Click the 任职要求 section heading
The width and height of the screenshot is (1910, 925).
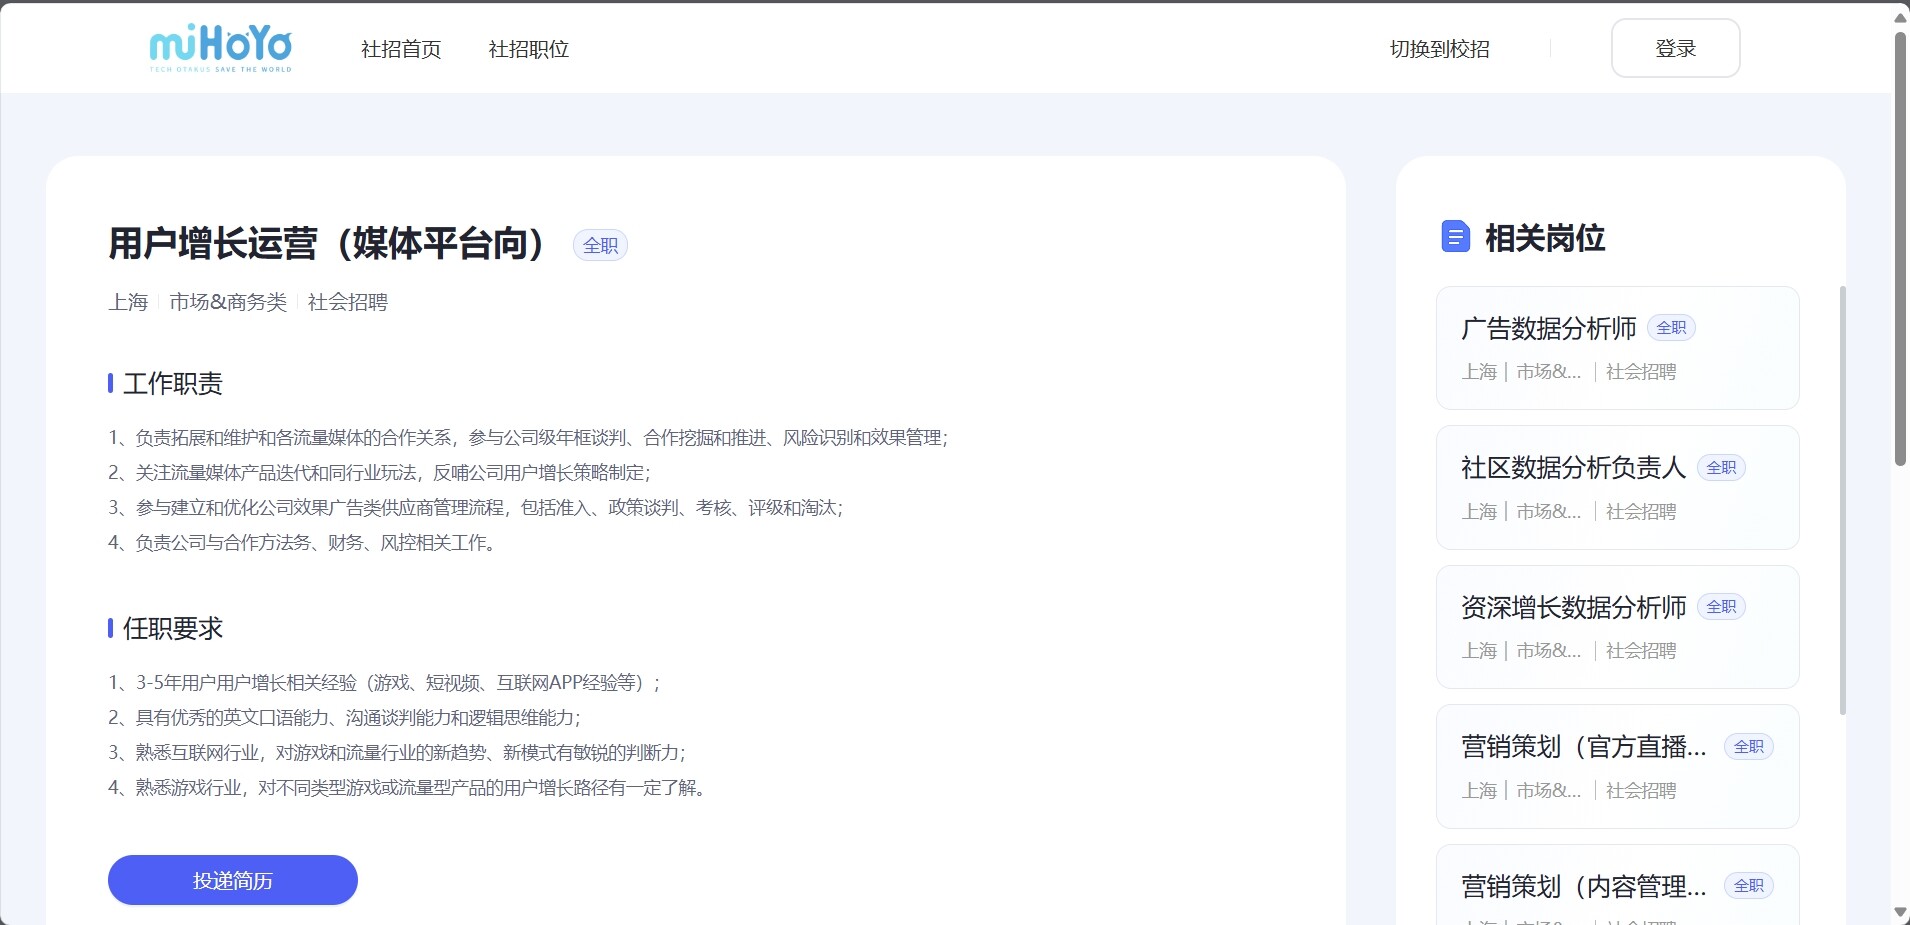pyautogui.click(x=172, y=629)
